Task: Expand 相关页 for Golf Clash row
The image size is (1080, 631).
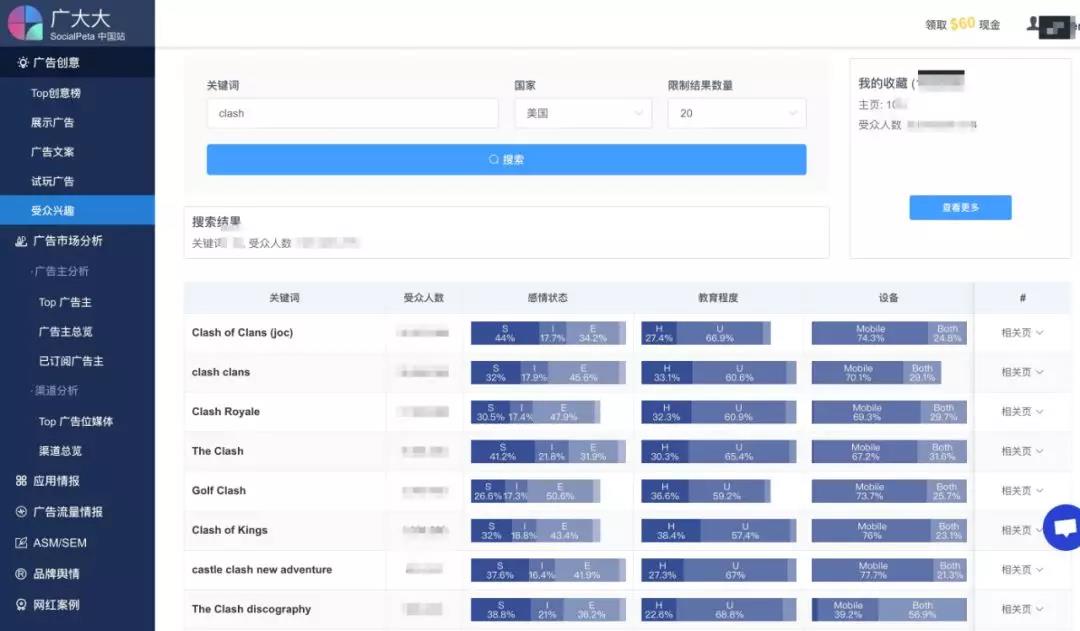Action: (1022, 490)
